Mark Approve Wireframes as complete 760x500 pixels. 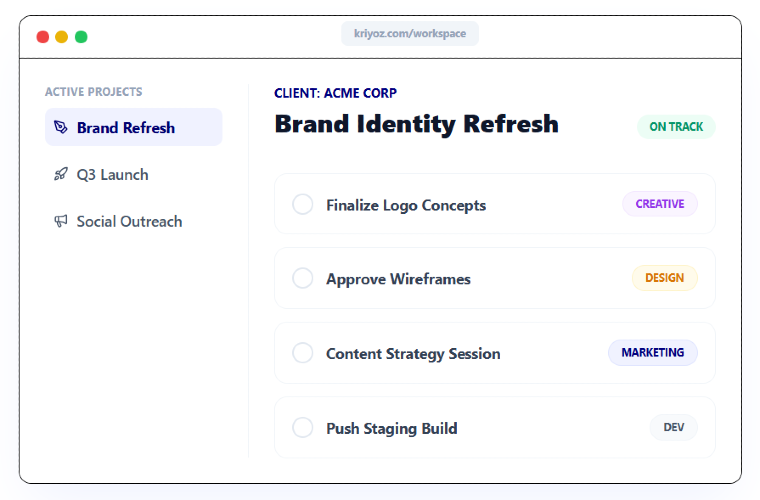click(x=302, y=278)
